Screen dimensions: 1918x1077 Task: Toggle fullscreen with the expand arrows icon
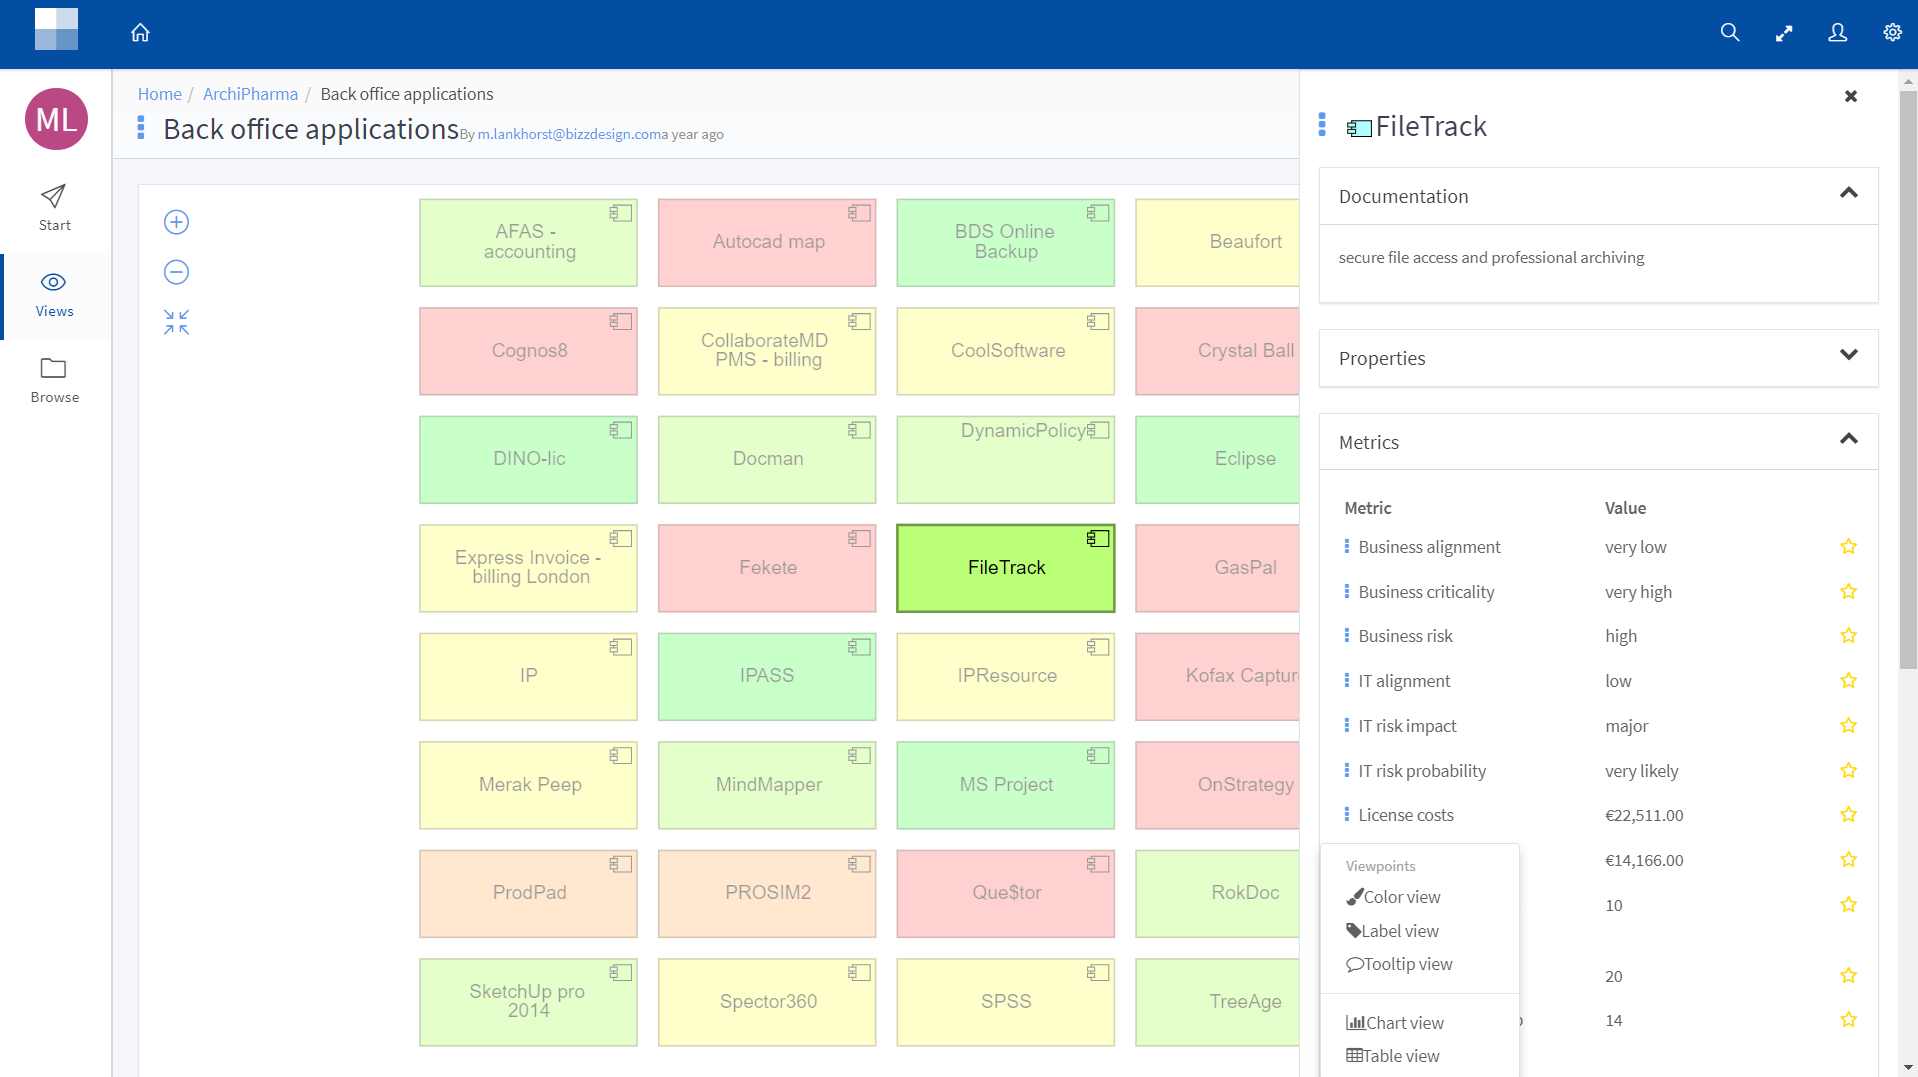point(1783,33)
